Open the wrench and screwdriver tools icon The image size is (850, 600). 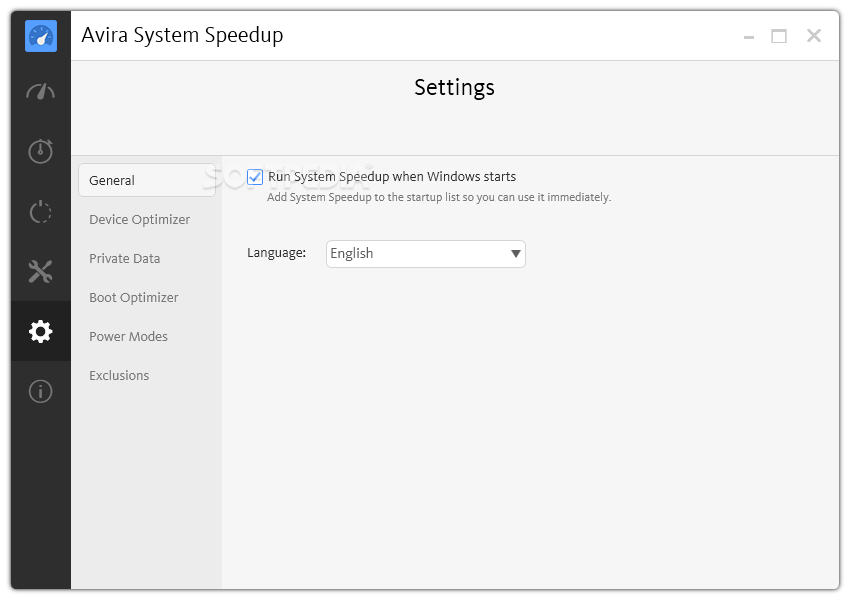tap(41, 272)
